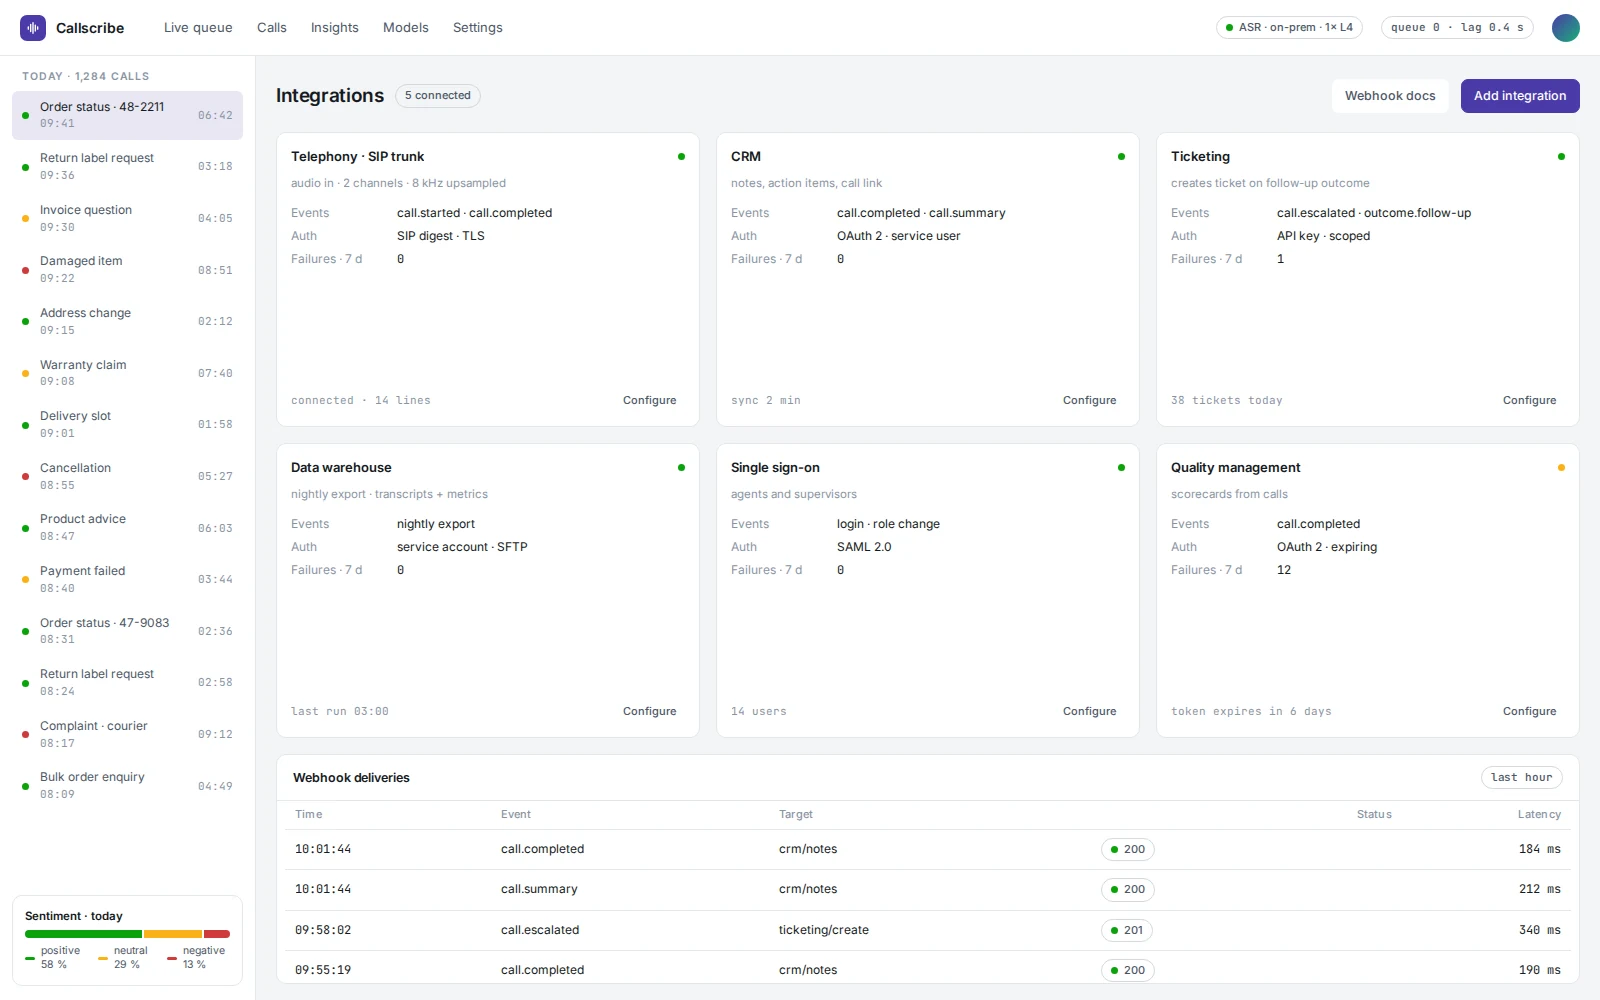This screenshot has width=1600, height=1000.
Task: Click the 5 connected badge
Action: [x=438, y=96]
